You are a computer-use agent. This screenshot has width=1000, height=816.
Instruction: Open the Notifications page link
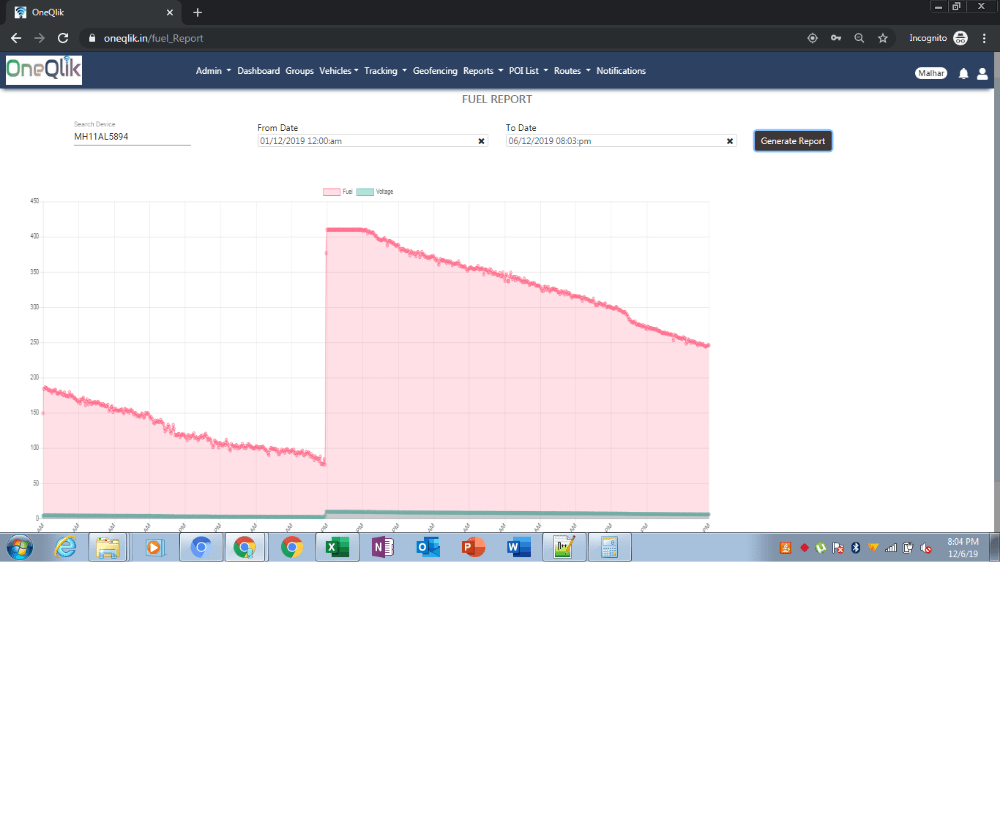coord(621,71)
